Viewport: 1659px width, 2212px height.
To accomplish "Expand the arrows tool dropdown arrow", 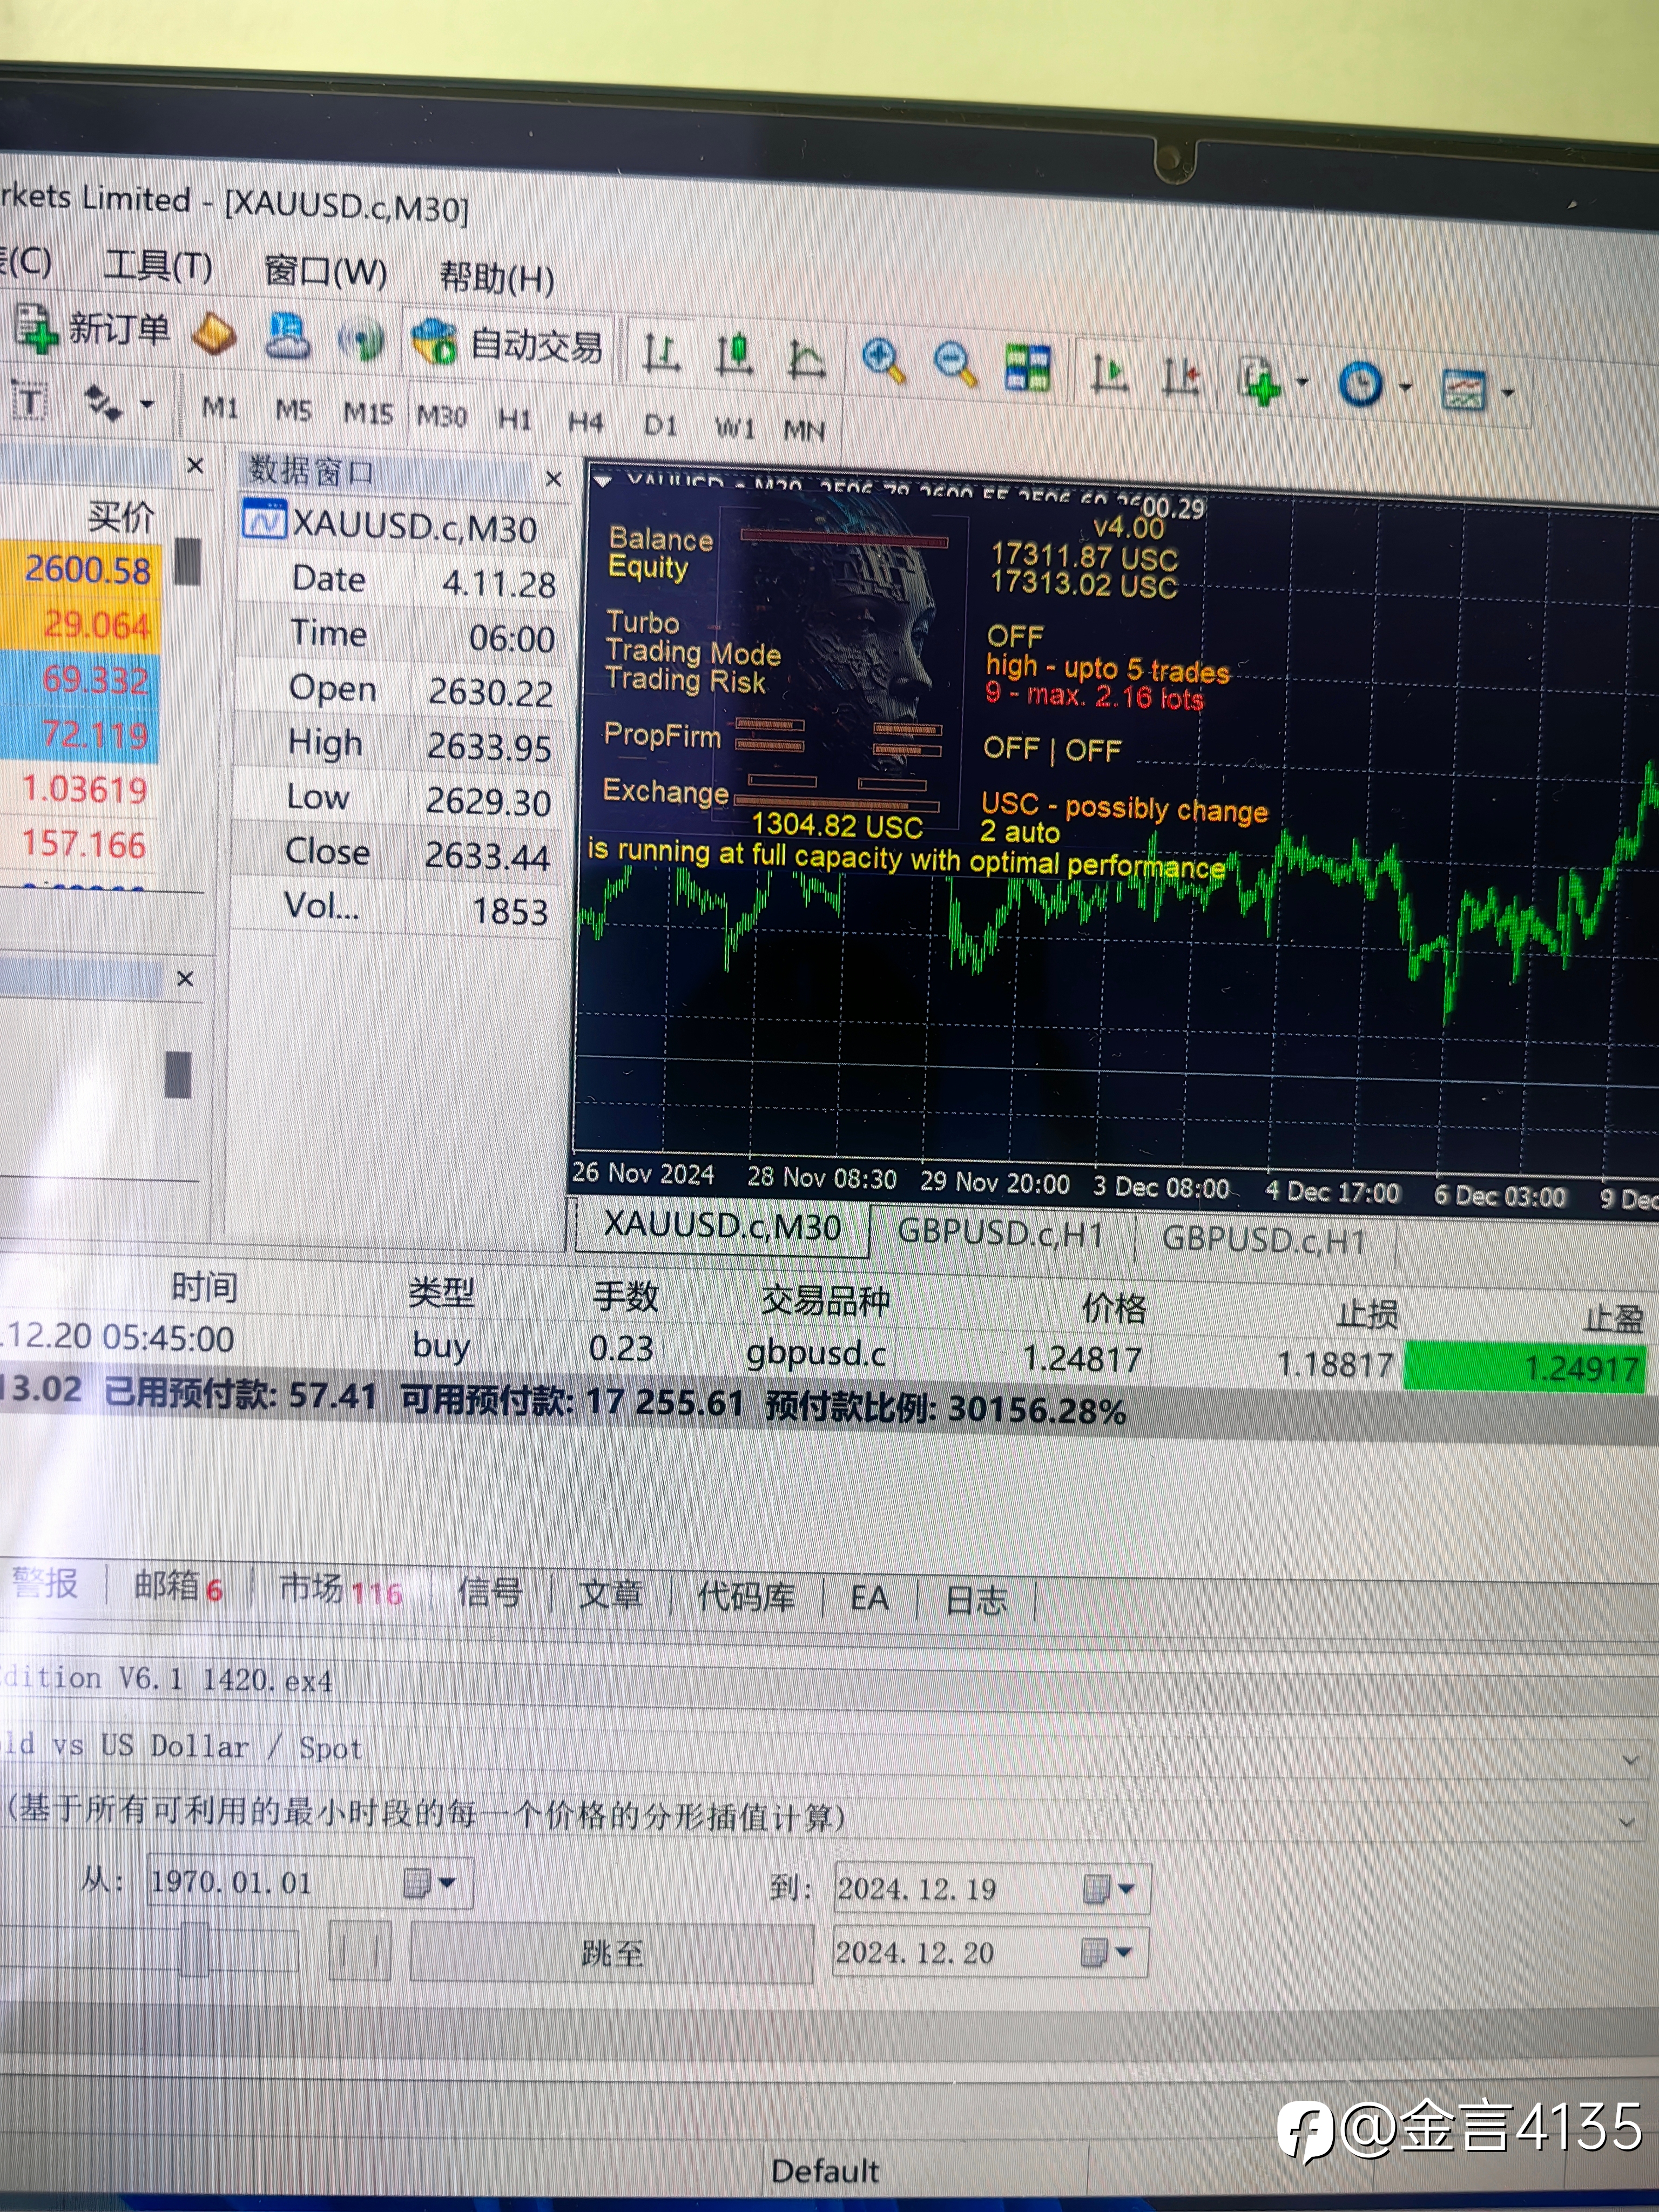I will (147, 405).
